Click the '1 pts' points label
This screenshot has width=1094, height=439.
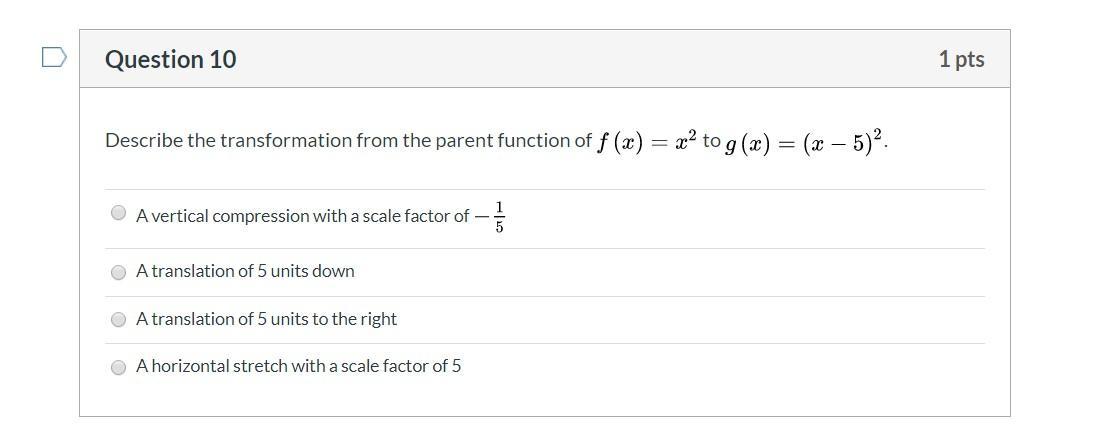(x=961, y=59)
